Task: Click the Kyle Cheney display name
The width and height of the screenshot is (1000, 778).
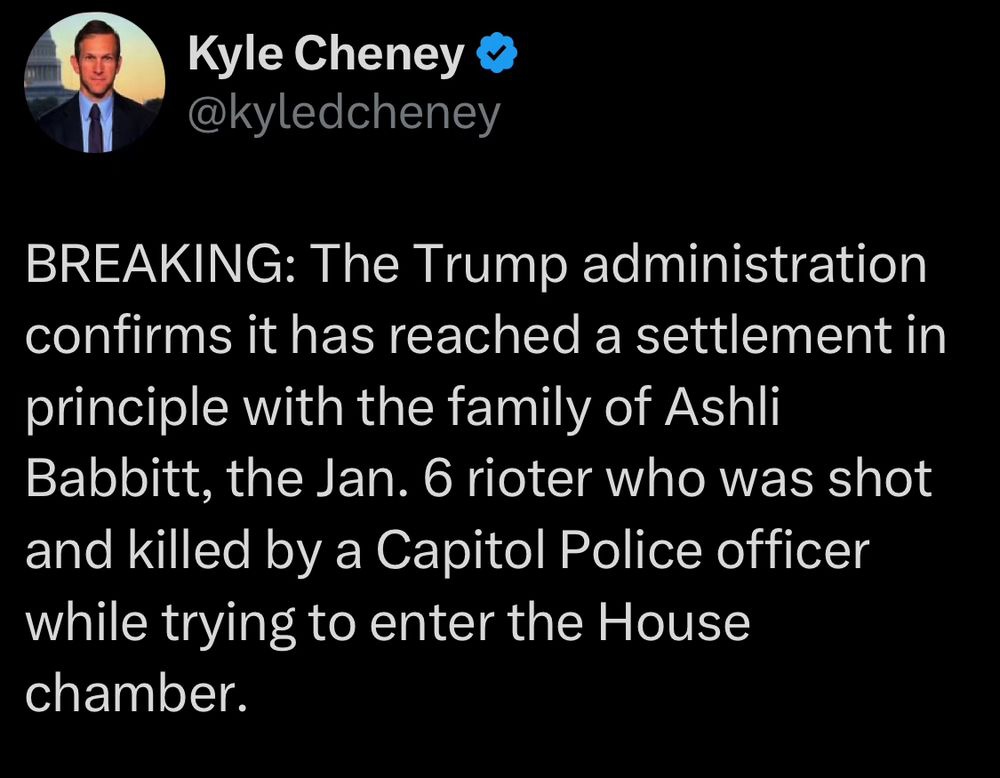Action: pyautogui.click(x=326, y=54)
